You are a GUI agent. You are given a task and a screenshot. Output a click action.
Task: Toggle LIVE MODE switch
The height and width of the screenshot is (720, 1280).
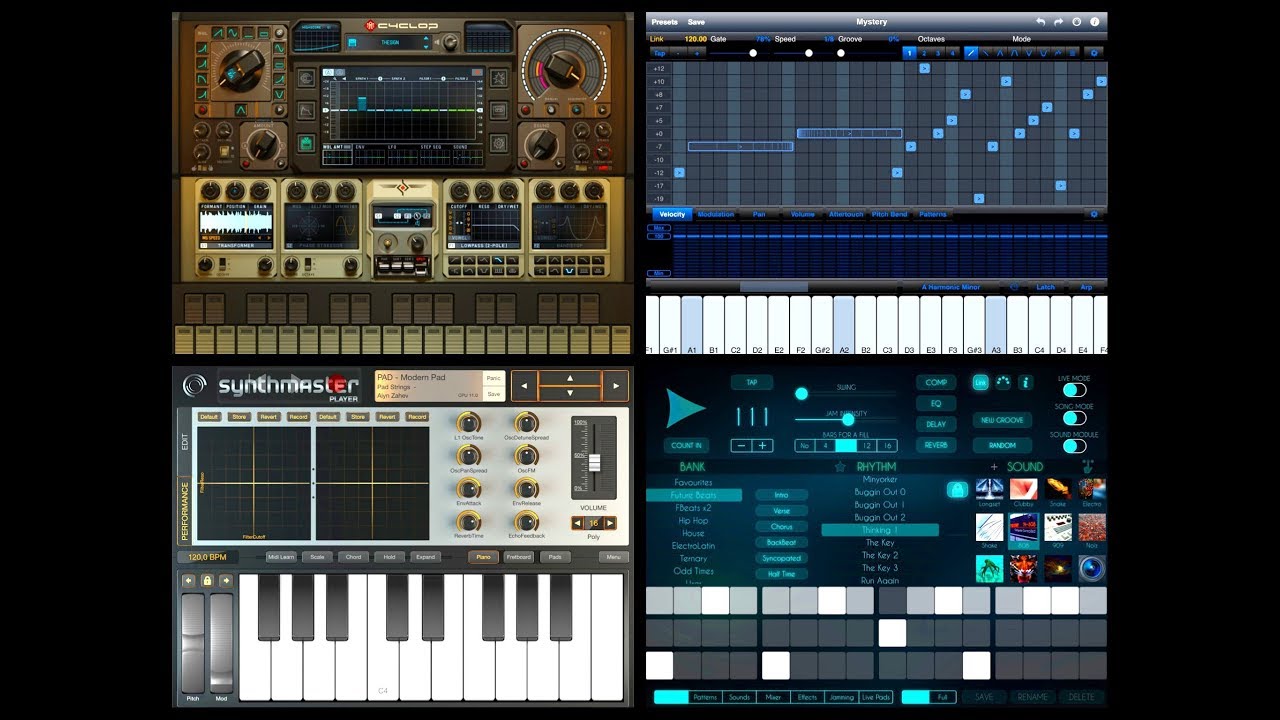click(x=1074, y=391)
